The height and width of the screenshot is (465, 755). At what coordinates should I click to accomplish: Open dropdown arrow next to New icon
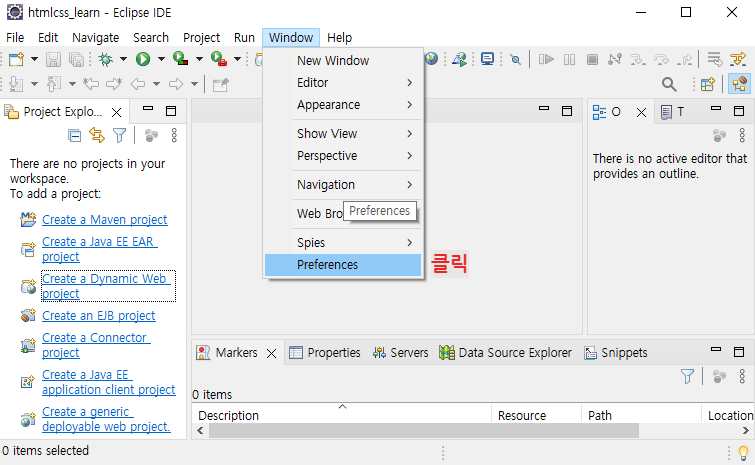coord(34,59)
